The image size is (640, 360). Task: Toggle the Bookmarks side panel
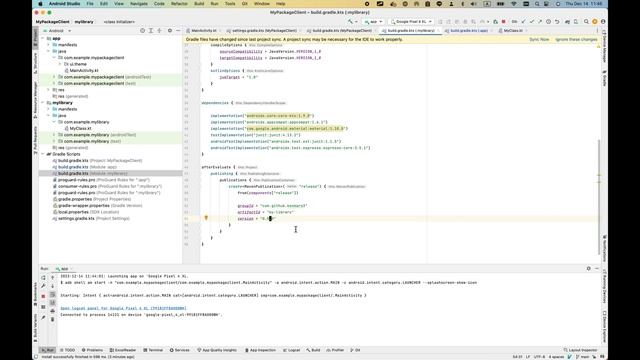(x=36, y=295)
